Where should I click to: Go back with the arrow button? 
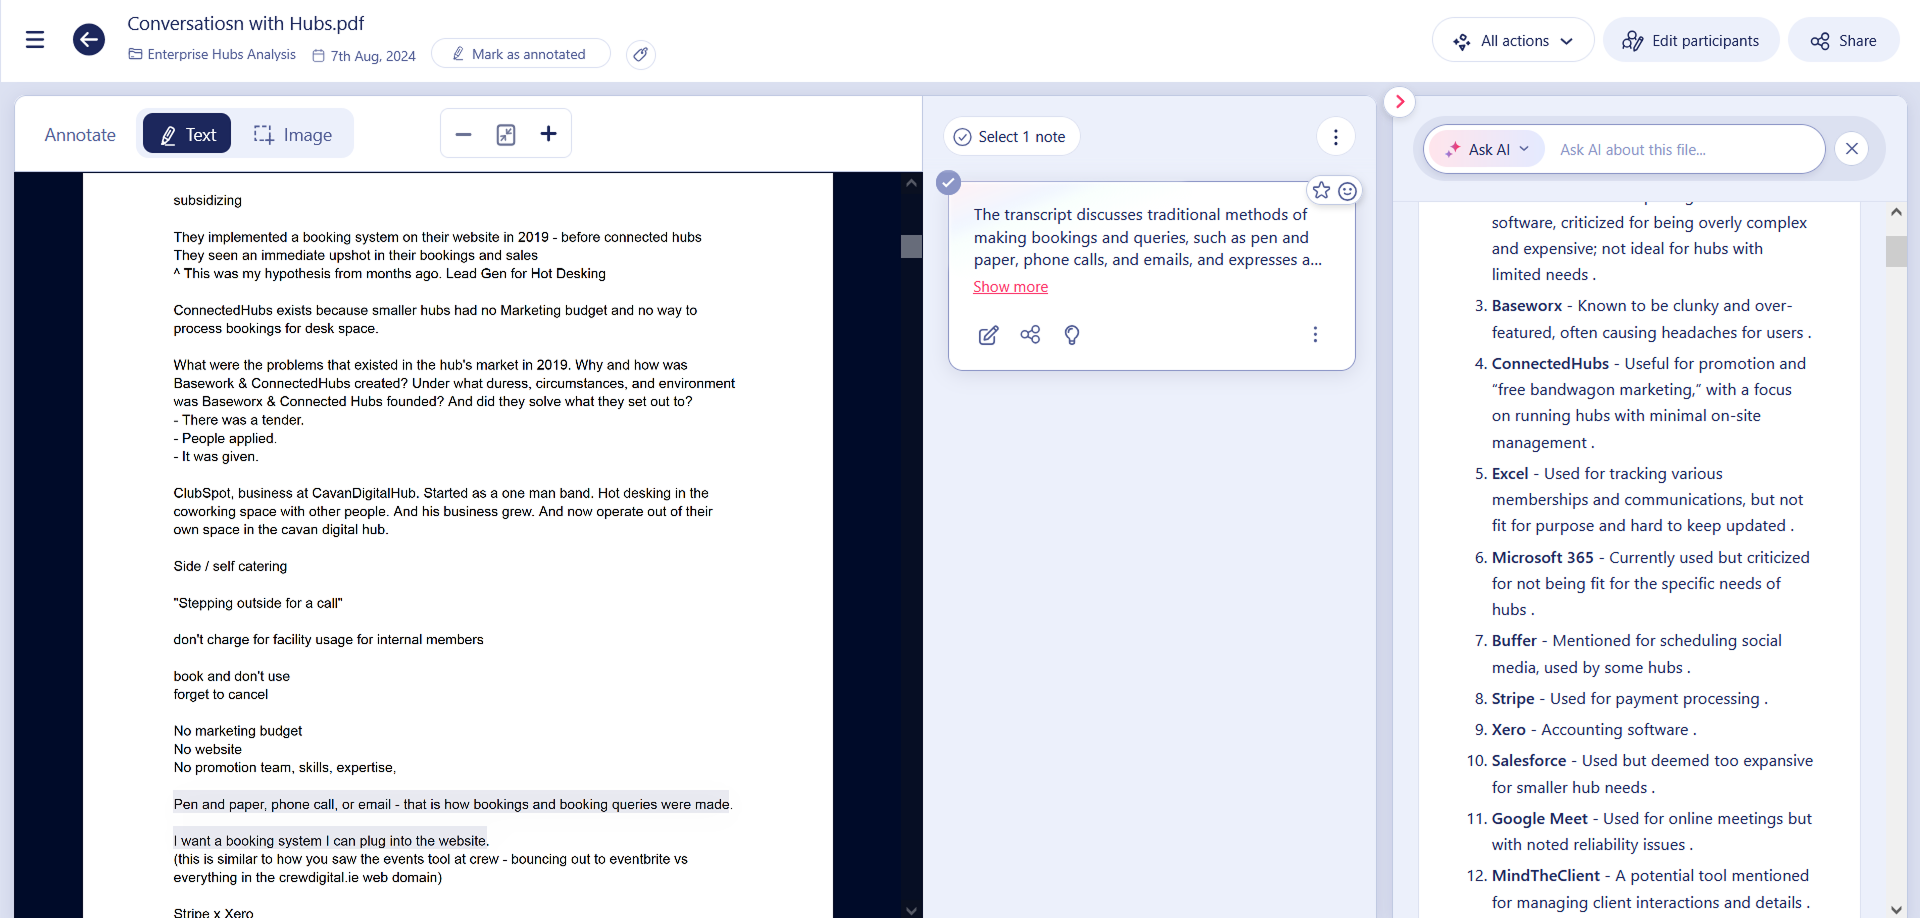tap(89, 40)
